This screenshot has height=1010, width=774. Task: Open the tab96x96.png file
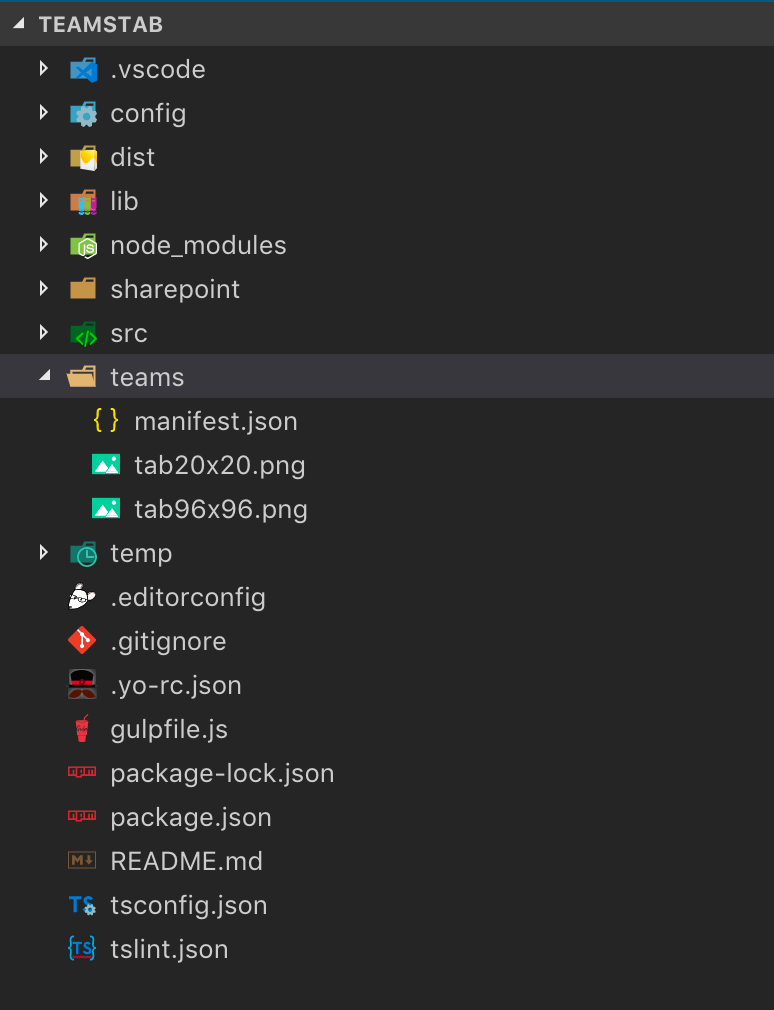(x=221, y=509)
